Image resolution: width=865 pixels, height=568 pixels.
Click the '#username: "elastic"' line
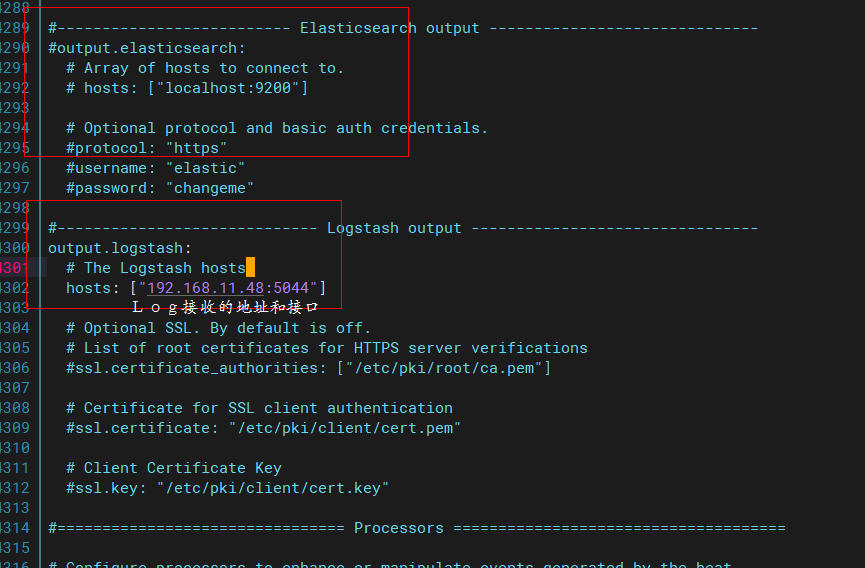156,168
